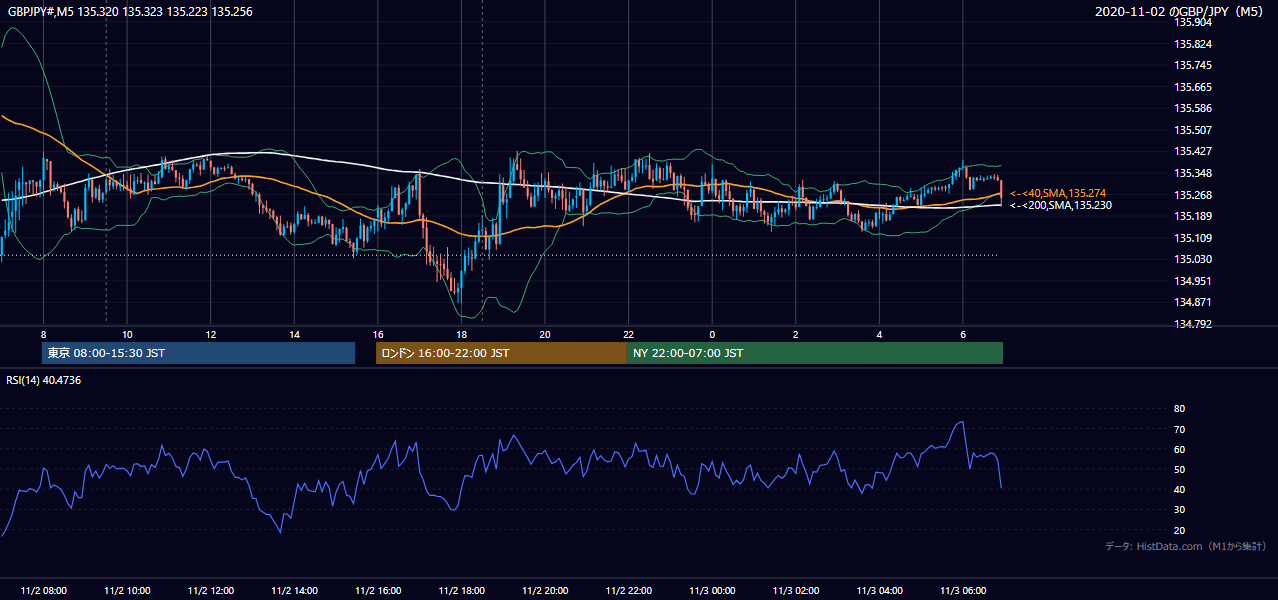Click the 135.348 price axis label

(x=1192, y=173)
